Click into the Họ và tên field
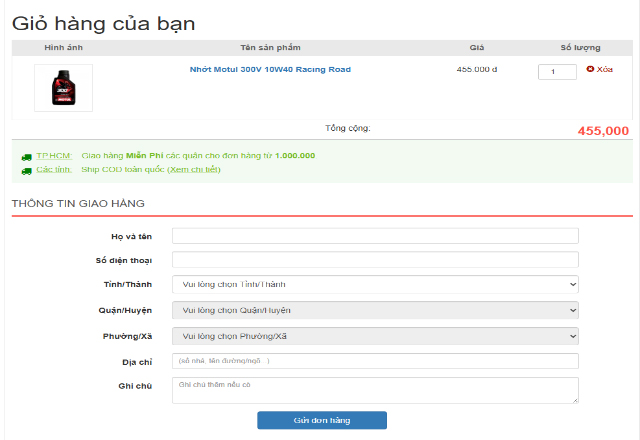Image resolution: width=640 pixels, height=440 pixels. pyautogui.click(x=375, y=236)
